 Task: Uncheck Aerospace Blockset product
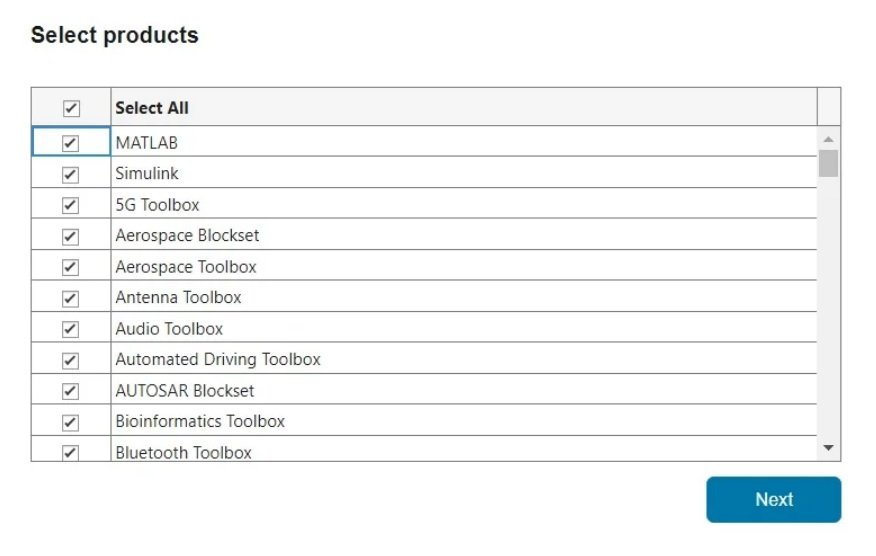70,236
